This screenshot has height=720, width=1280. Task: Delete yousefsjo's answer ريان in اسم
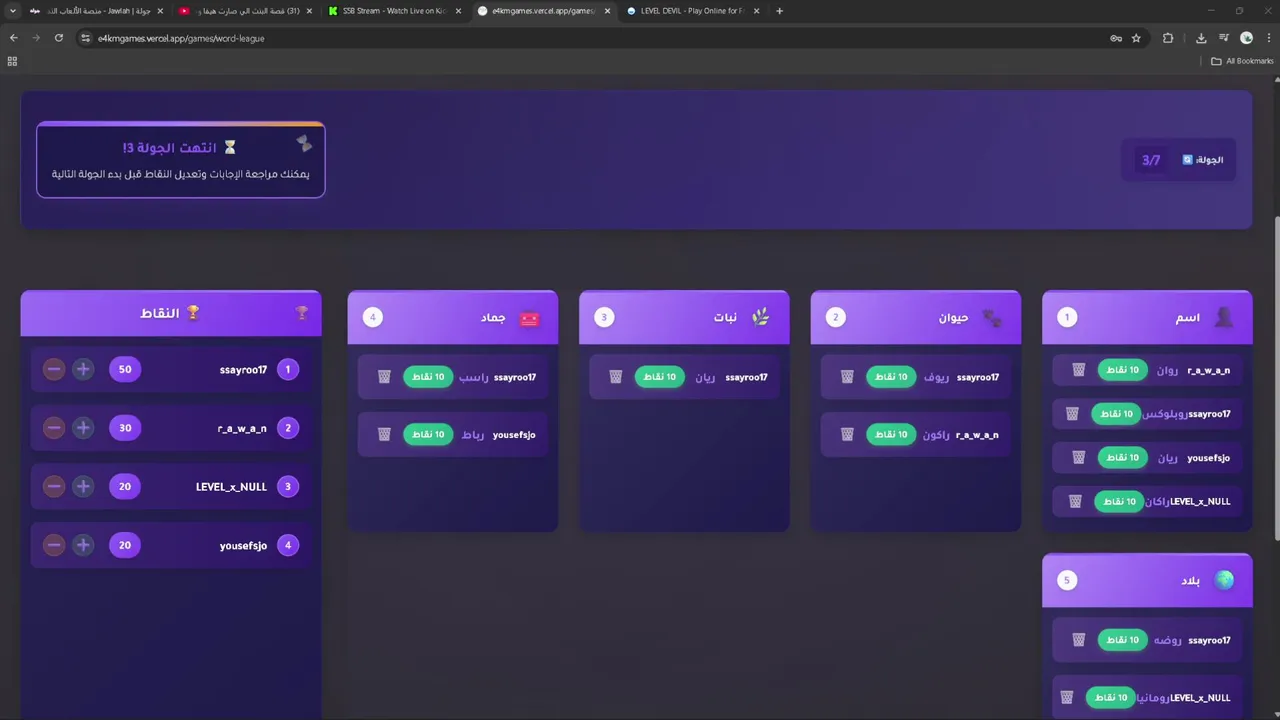1078,458
